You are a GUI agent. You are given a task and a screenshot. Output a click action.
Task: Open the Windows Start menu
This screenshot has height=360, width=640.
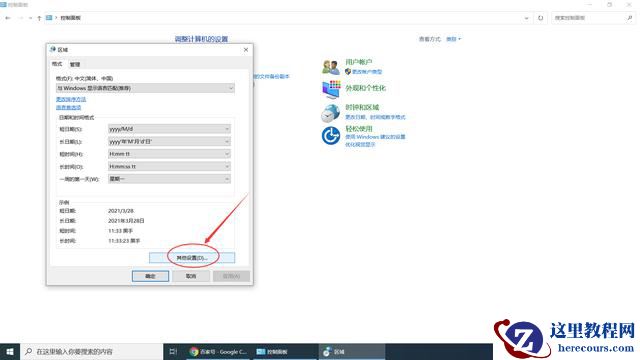10,351
